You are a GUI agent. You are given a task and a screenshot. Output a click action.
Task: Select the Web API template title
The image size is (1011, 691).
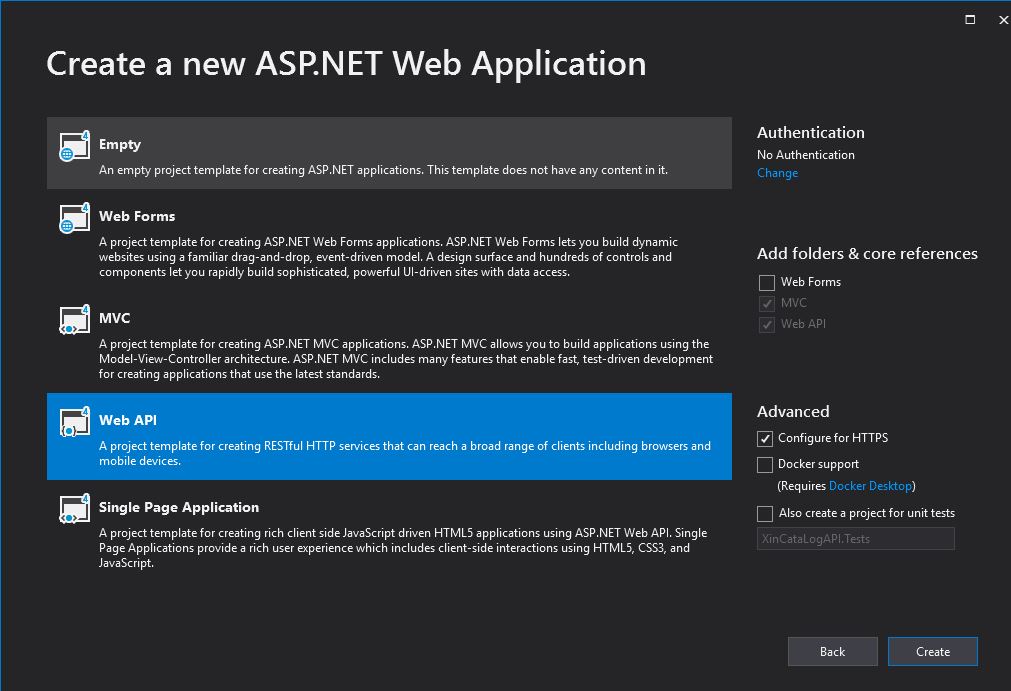[x=128, y=420]
